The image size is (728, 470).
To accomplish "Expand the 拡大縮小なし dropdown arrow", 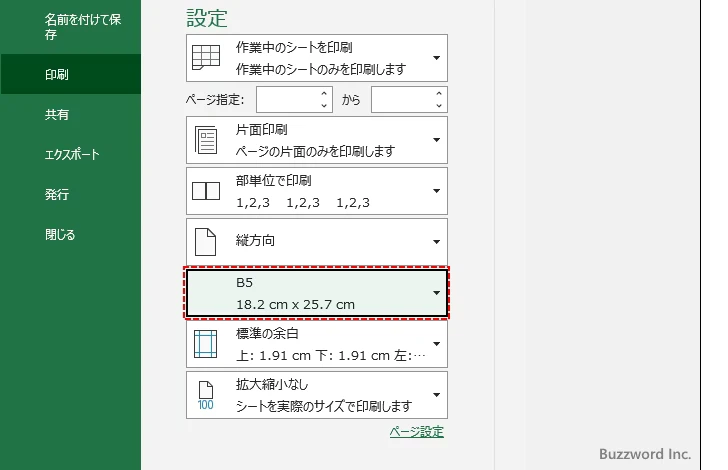I will pos(436,395).
